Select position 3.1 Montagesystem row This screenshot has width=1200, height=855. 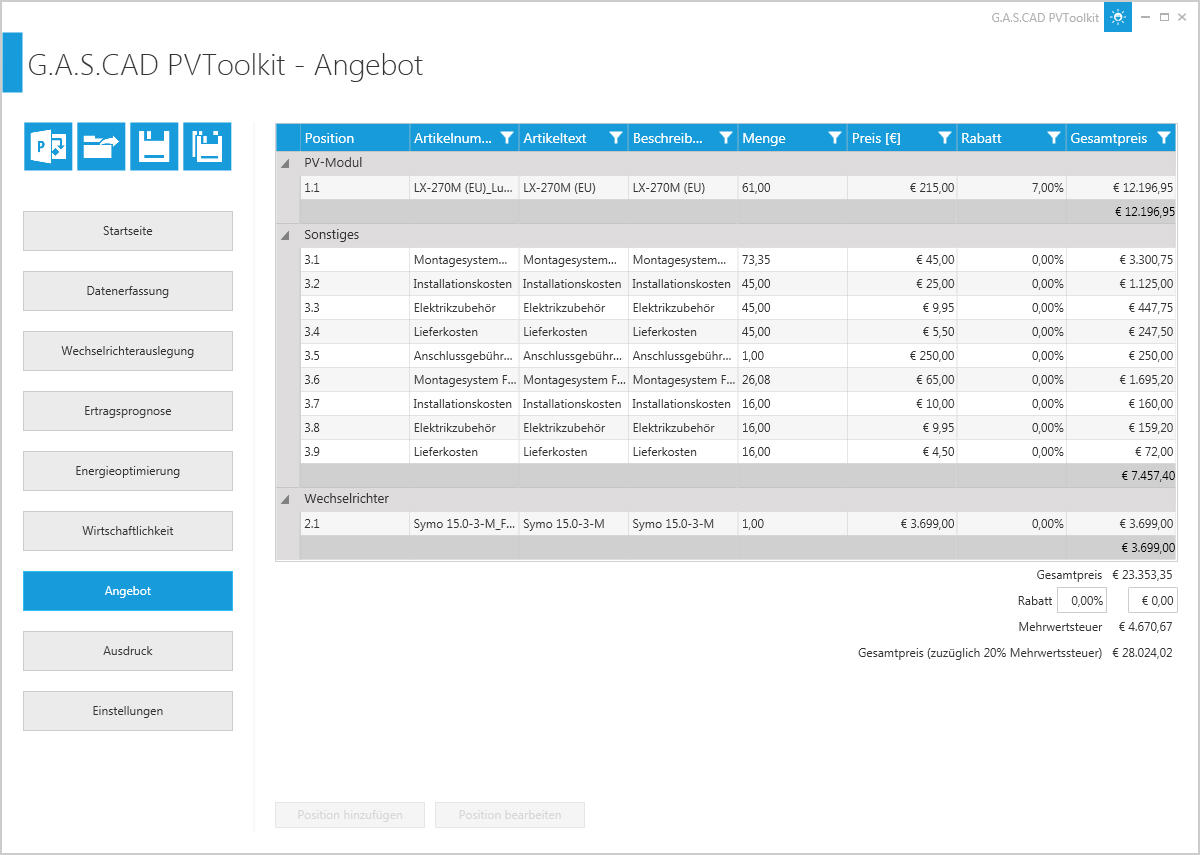[738, 259]
